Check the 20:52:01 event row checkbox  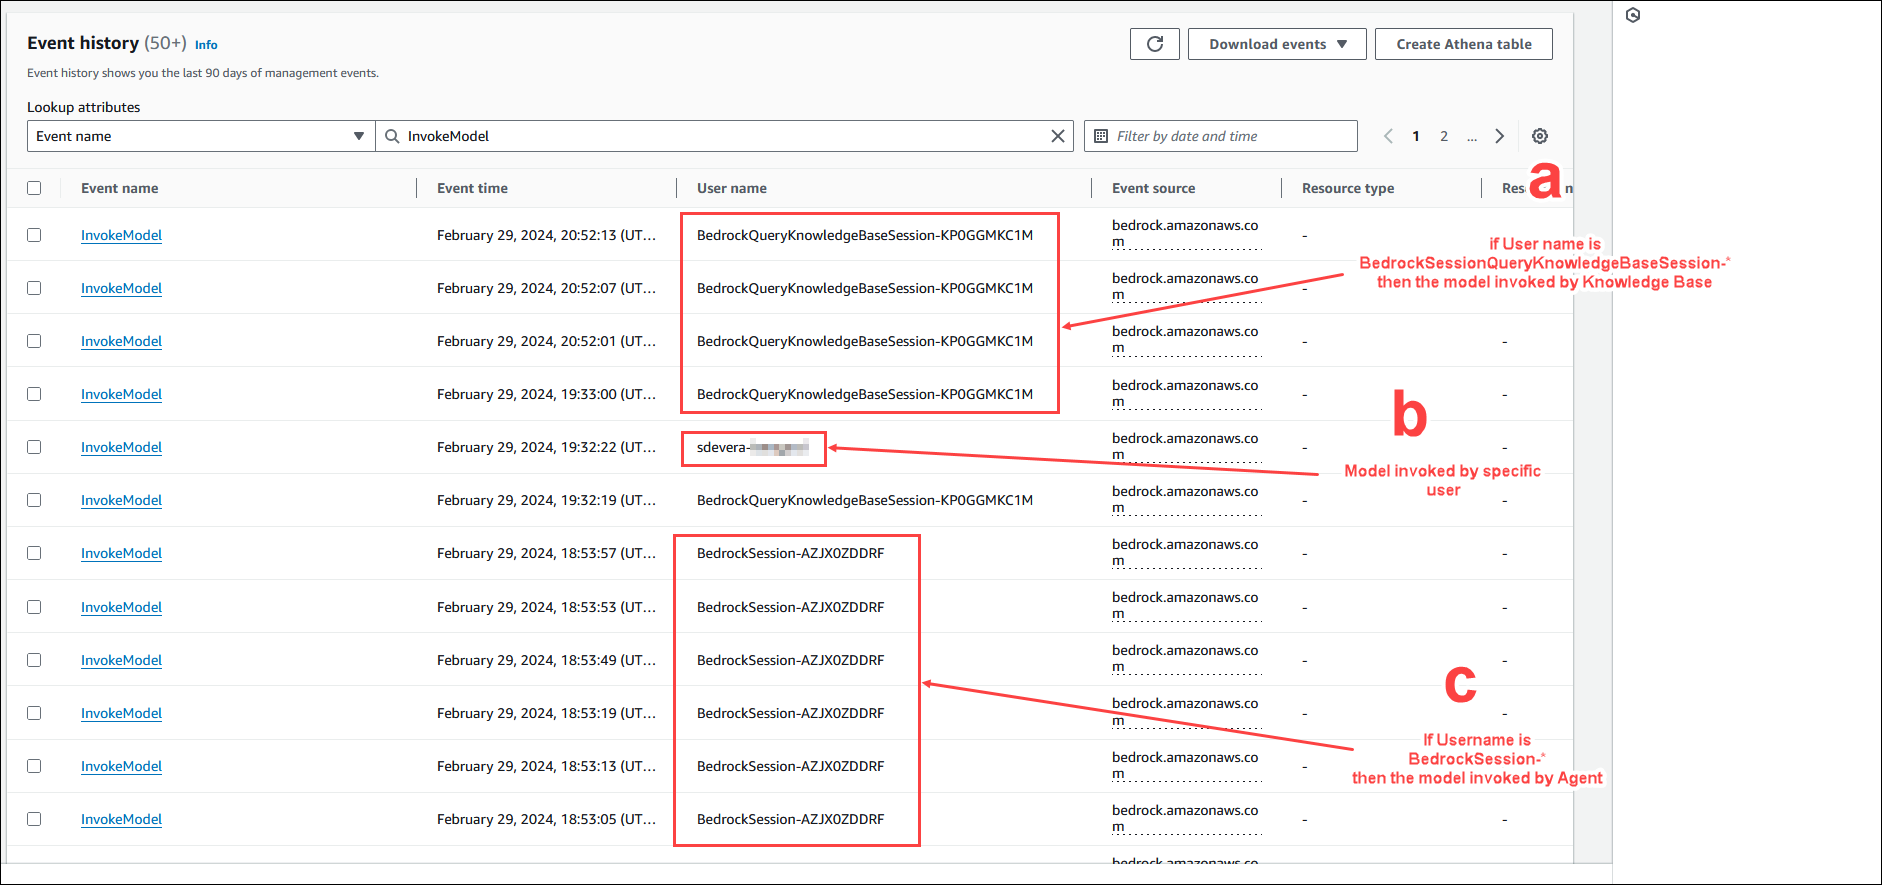[34, 341]
